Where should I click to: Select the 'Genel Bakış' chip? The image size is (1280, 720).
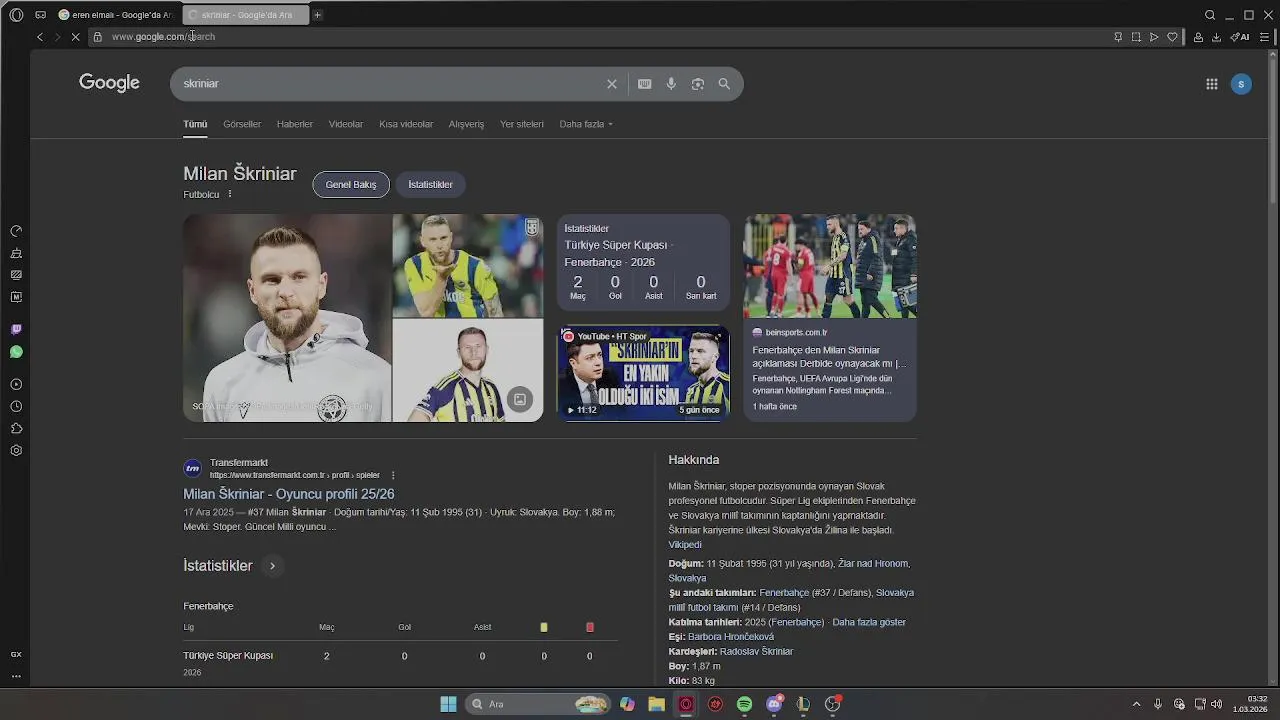[351, 184]
